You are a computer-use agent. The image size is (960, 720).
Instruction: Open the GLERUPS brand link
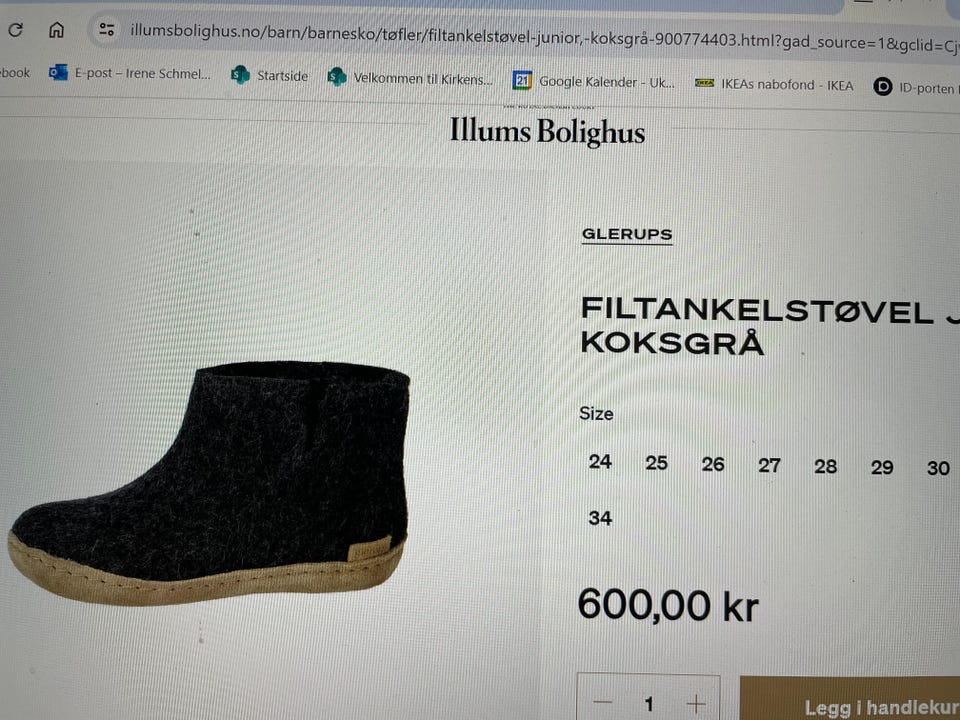627,234
